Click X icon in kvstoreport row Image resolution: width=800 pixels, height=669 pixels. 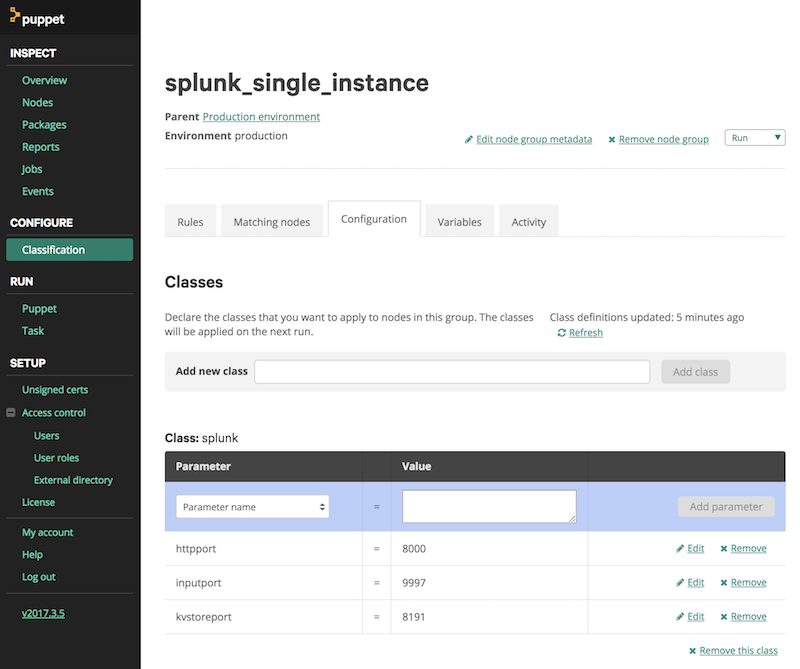coord(723,617)
